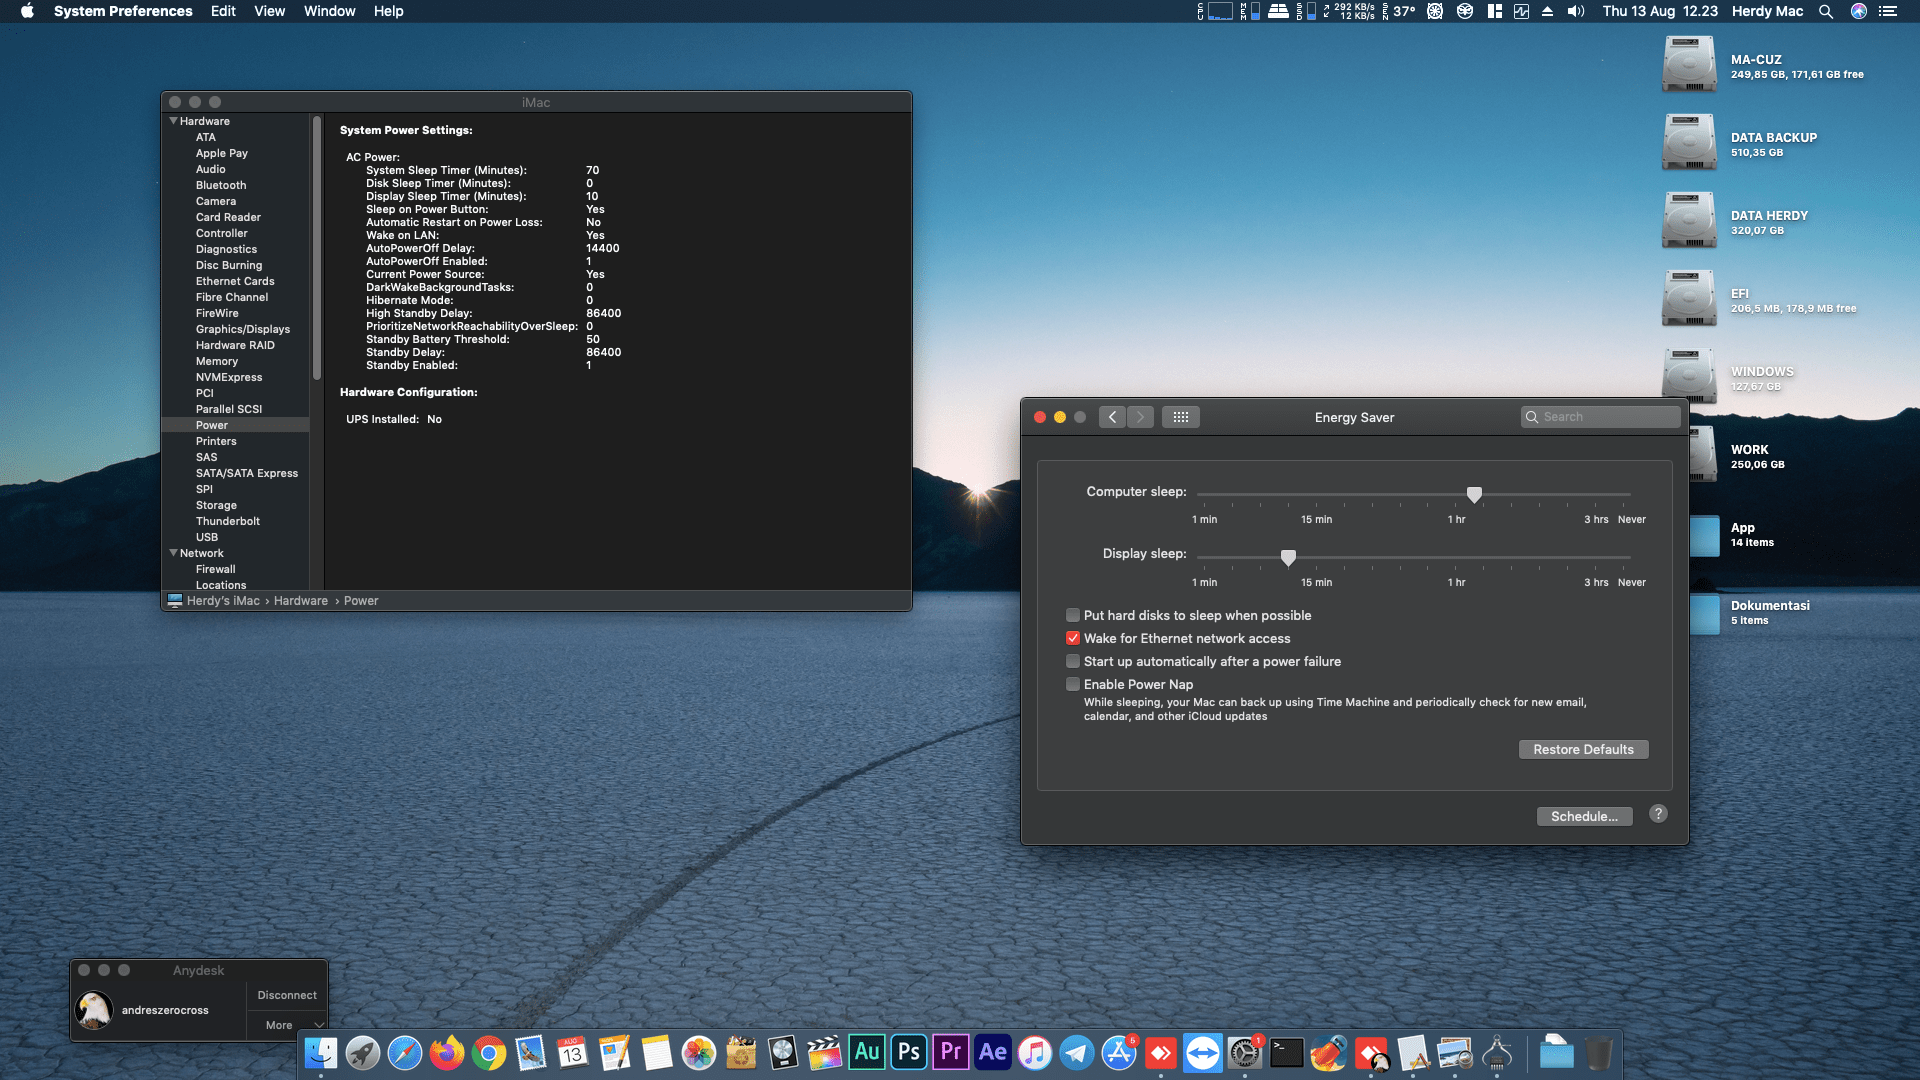The height and width of the screenshot is (1080, 1920).
Task: Select Memory in hardware sidebar
Action: click(x=217, y=361)
